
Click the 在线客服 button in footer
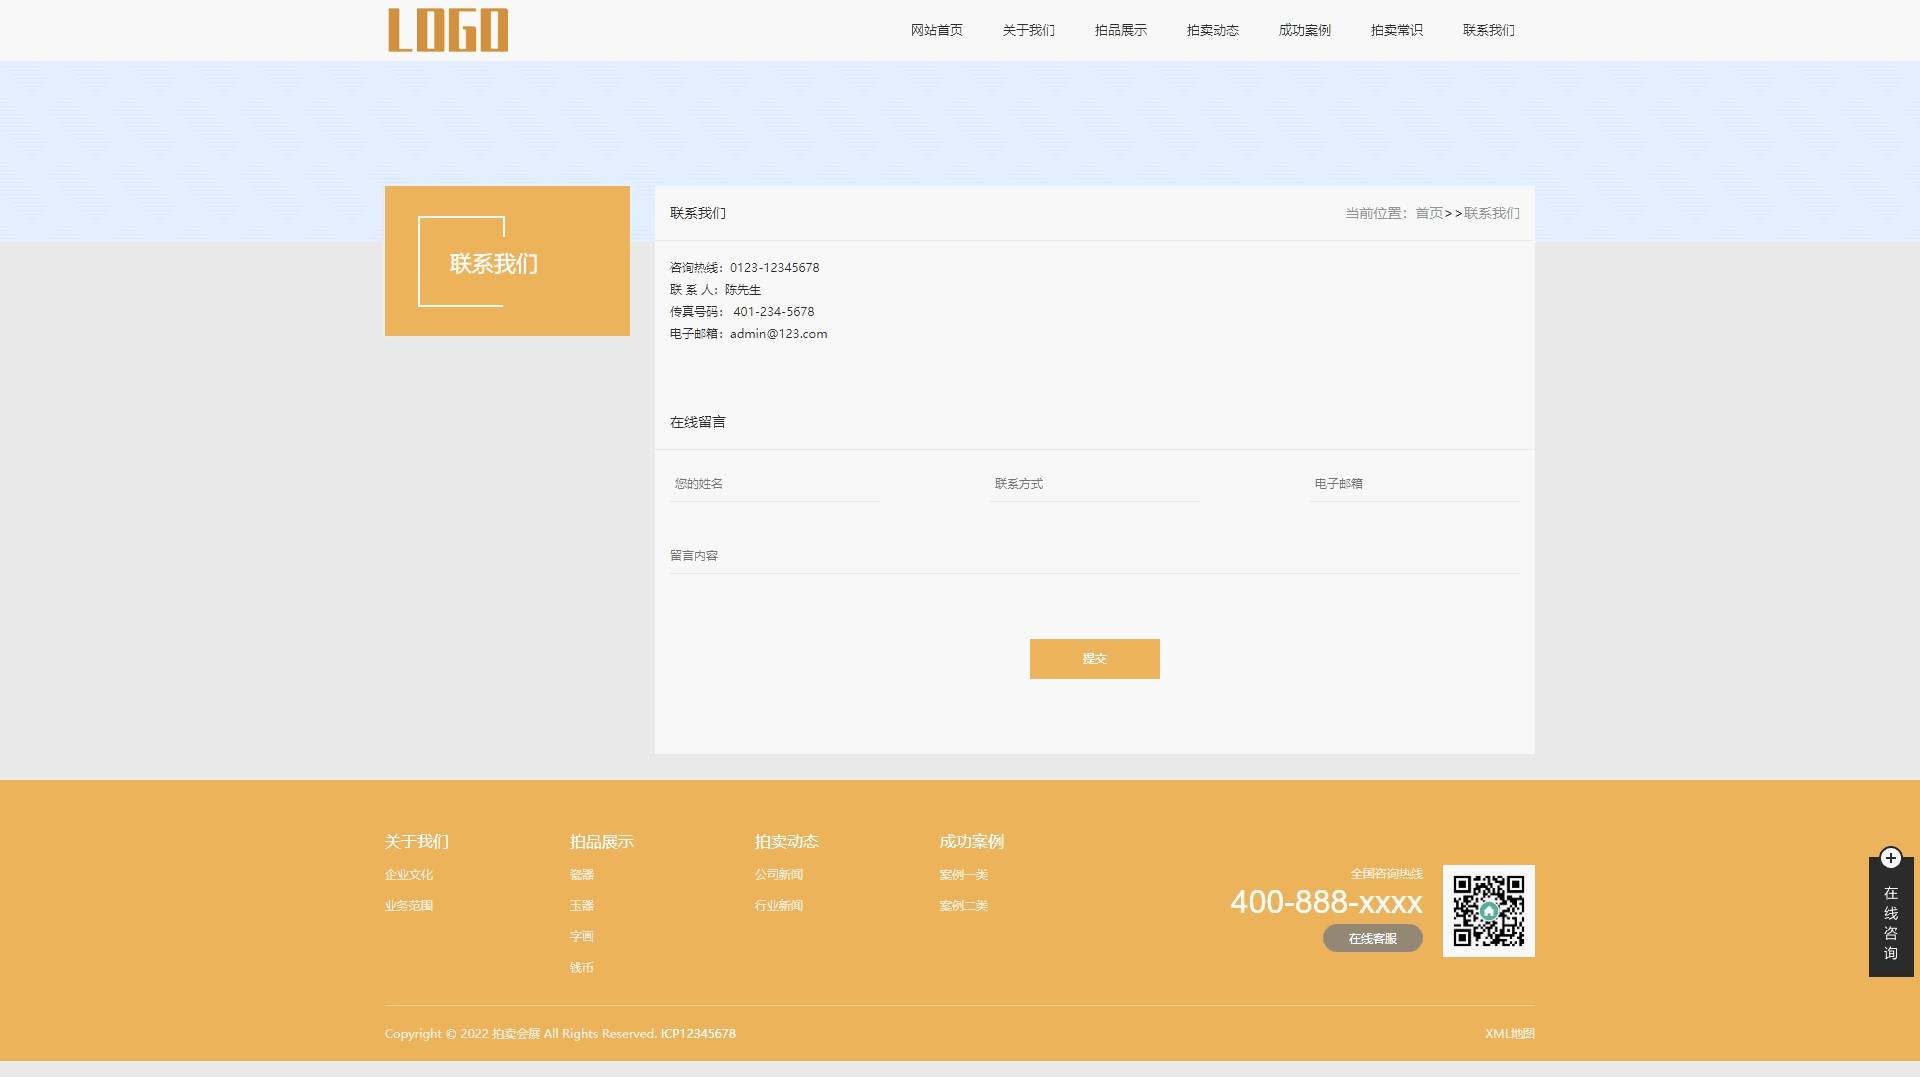1372,939
